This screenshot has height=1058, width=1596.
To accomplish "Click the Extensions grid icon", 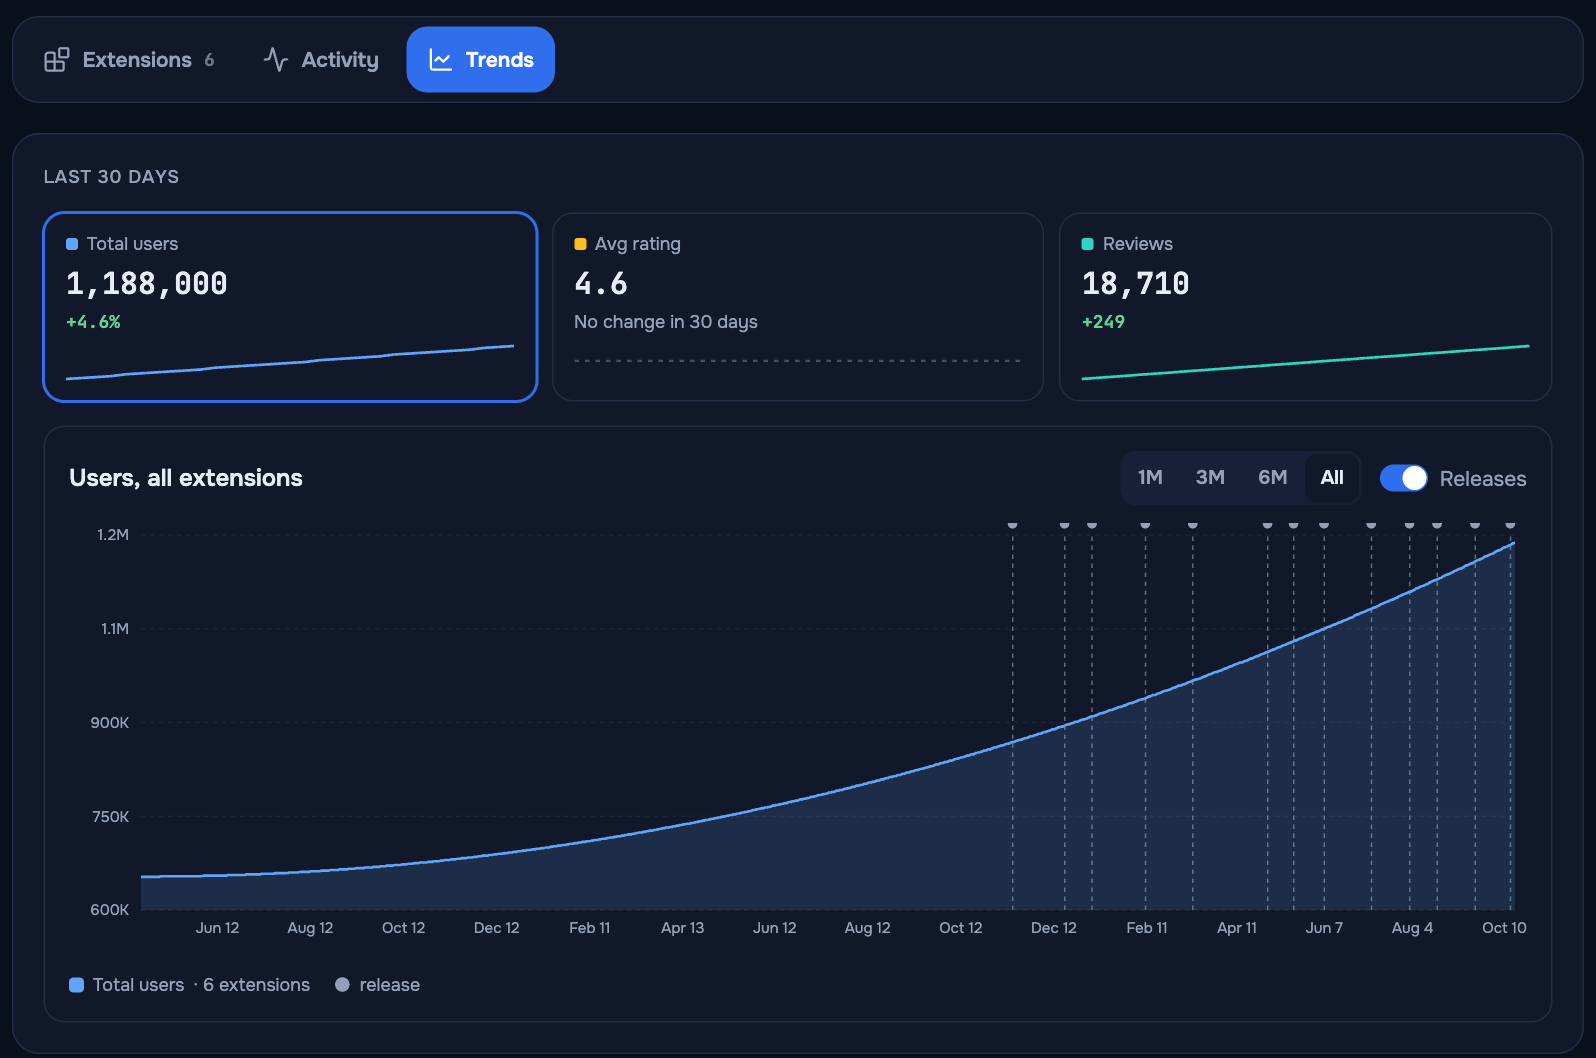I will (x=57, y=60).
